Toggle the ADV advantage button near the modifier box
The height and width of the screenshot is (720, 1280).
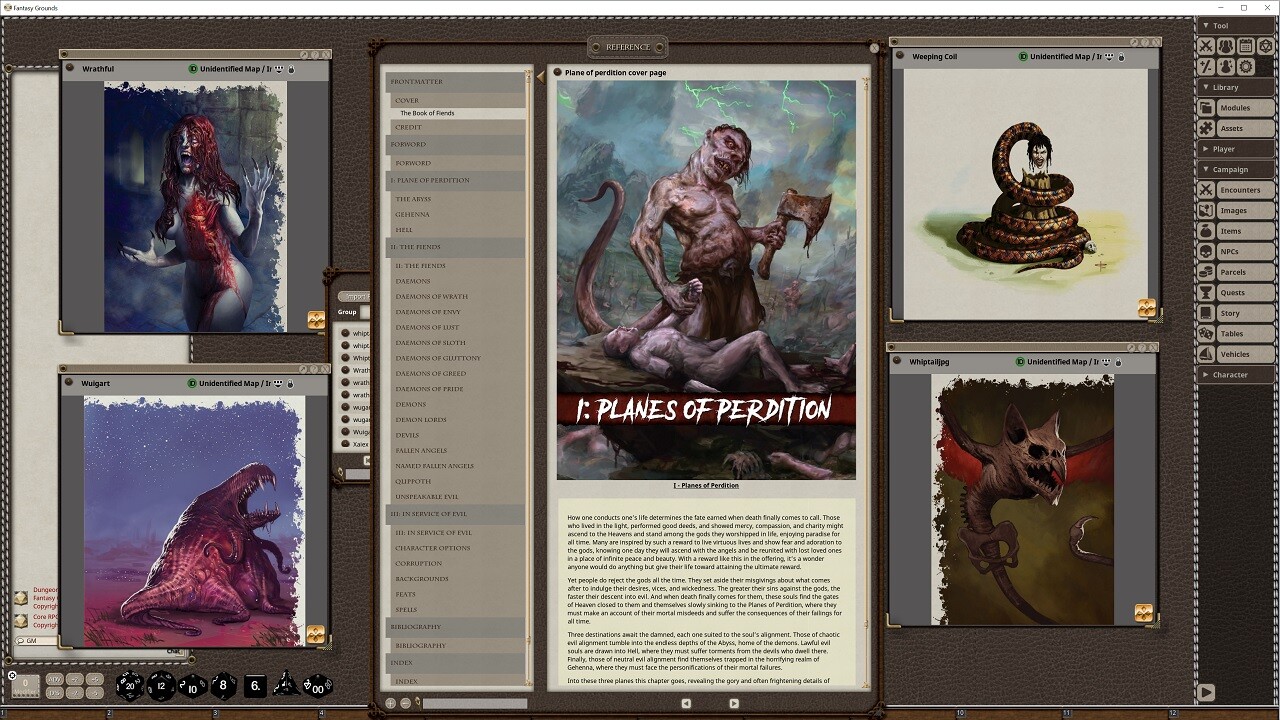[x=54, y=681]
